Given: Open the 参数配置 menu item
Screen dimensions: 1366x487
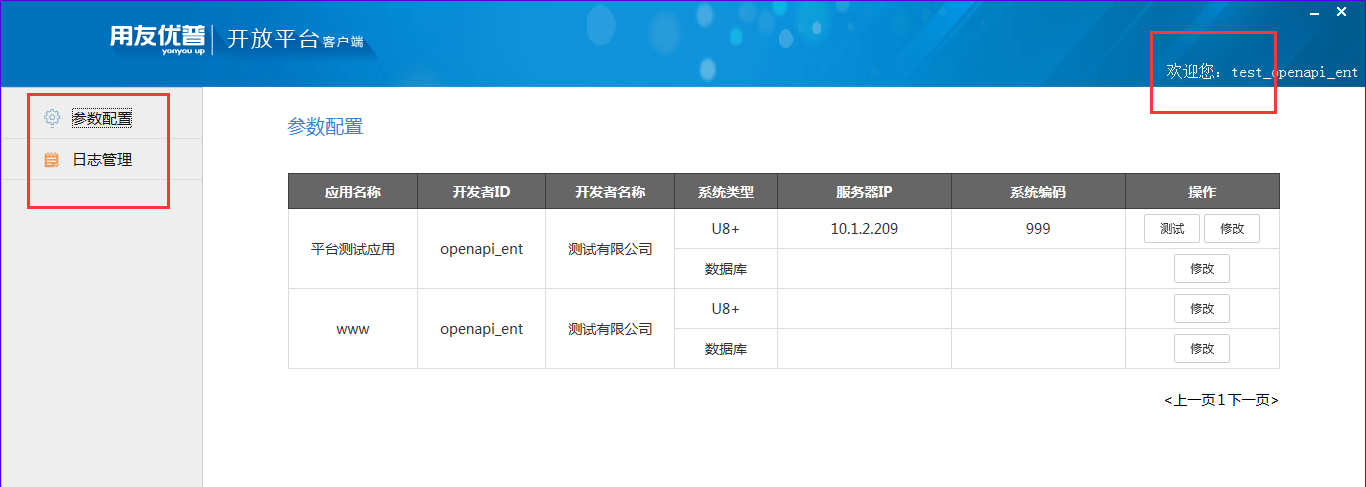Looking at the screenshot, I should pyautogui.click(x=102, y=118).
